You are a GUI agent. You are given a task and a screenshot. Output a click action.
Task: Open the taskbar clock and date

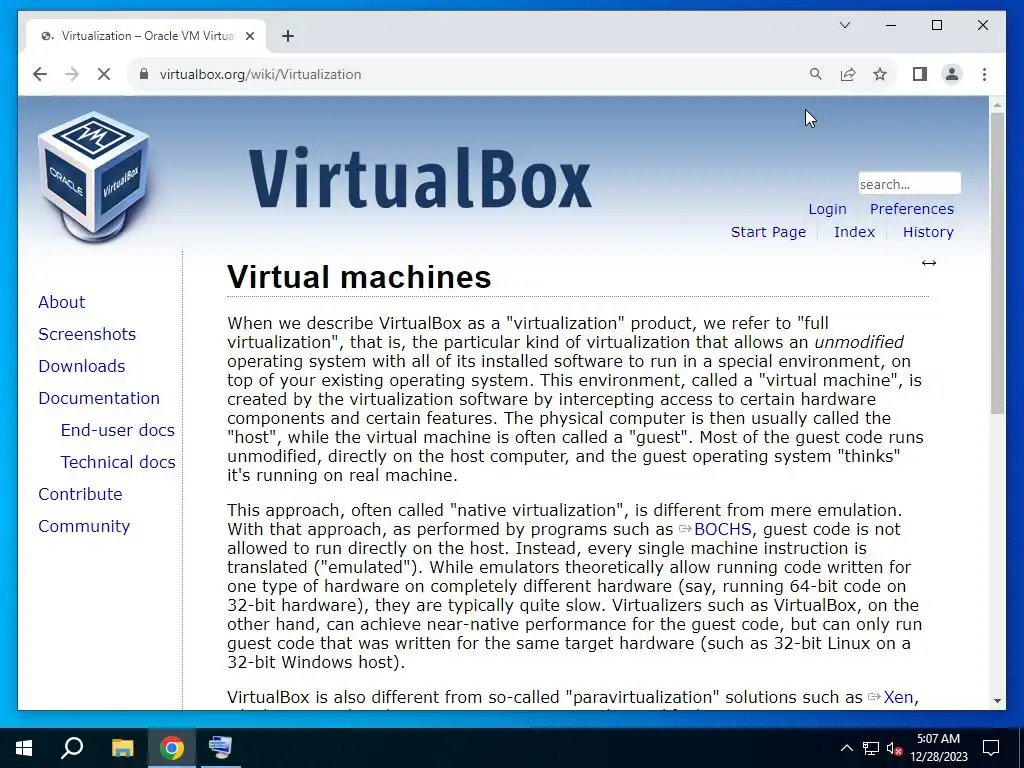[938, 748]
